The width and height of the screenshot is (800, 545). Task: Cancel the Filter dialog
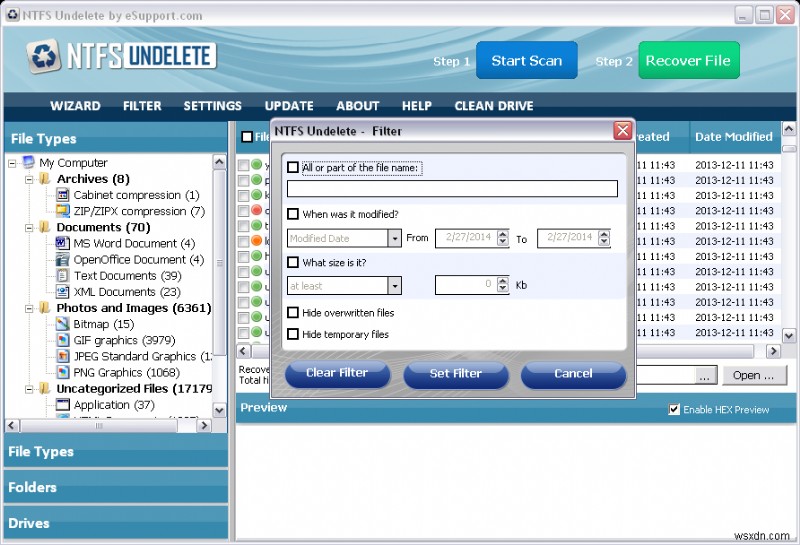coord(573,373)
